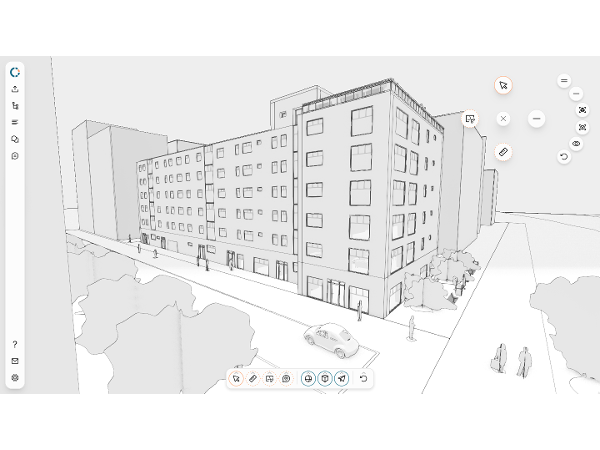The width and height of the screenshot is (600, 450).
Task: Click the circular app logo in the sidebar
Action: pos(15,72)
